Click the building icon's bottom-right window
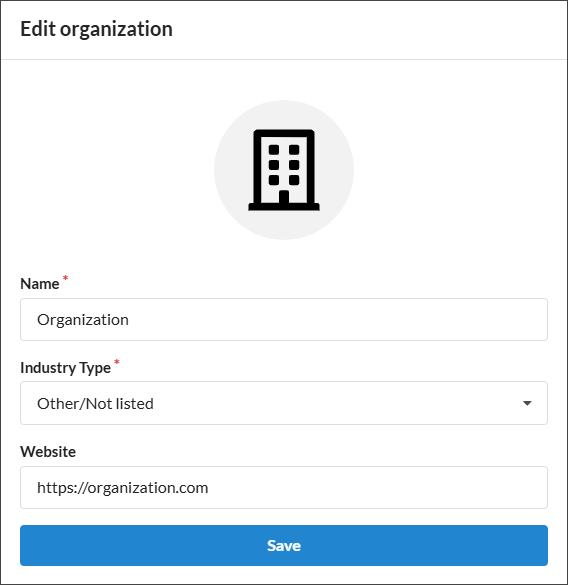 click(294, 180)
